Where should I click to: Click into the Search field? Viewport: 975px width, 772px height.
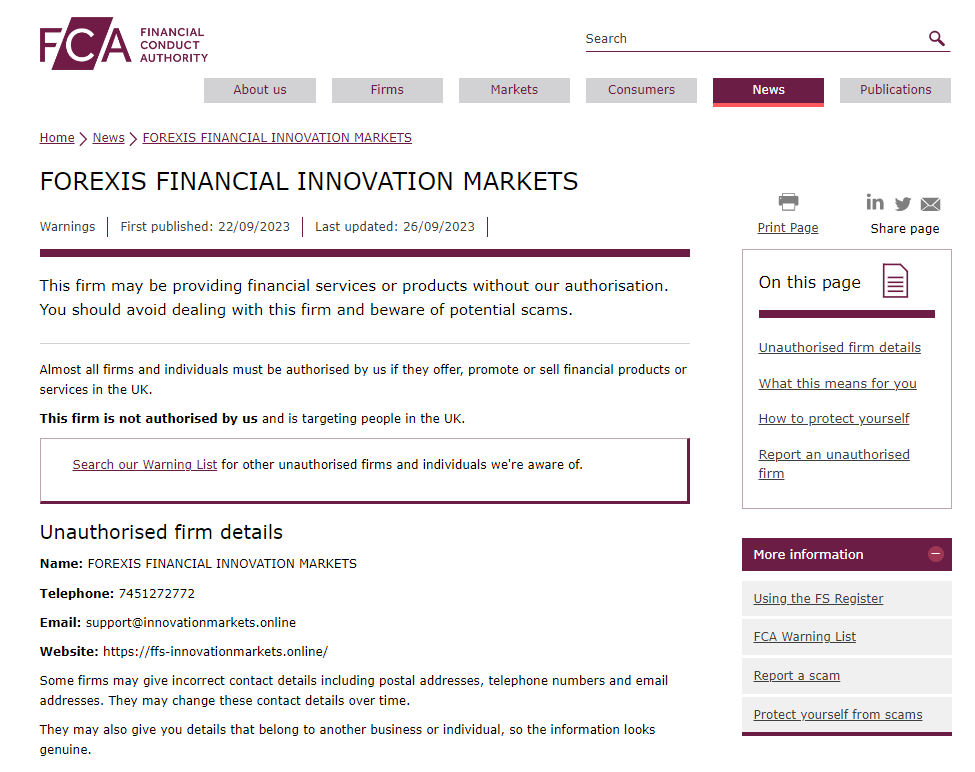pyautogui.click(x=750, y=39)
